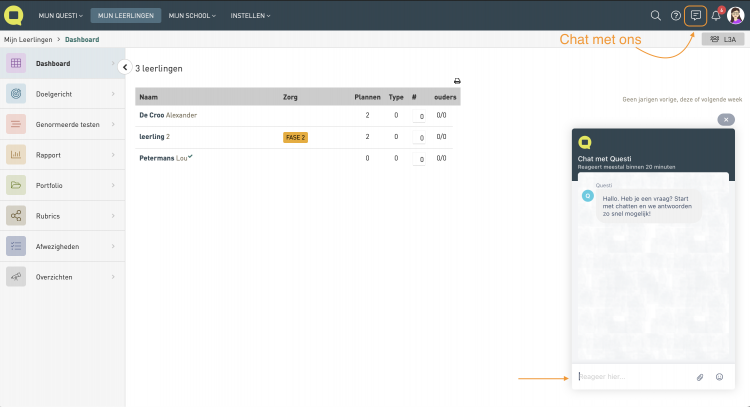The width and height of the screenshot is (750, 407).
Task: Click the # input for leerling 2
Action: tap(419, 137)
